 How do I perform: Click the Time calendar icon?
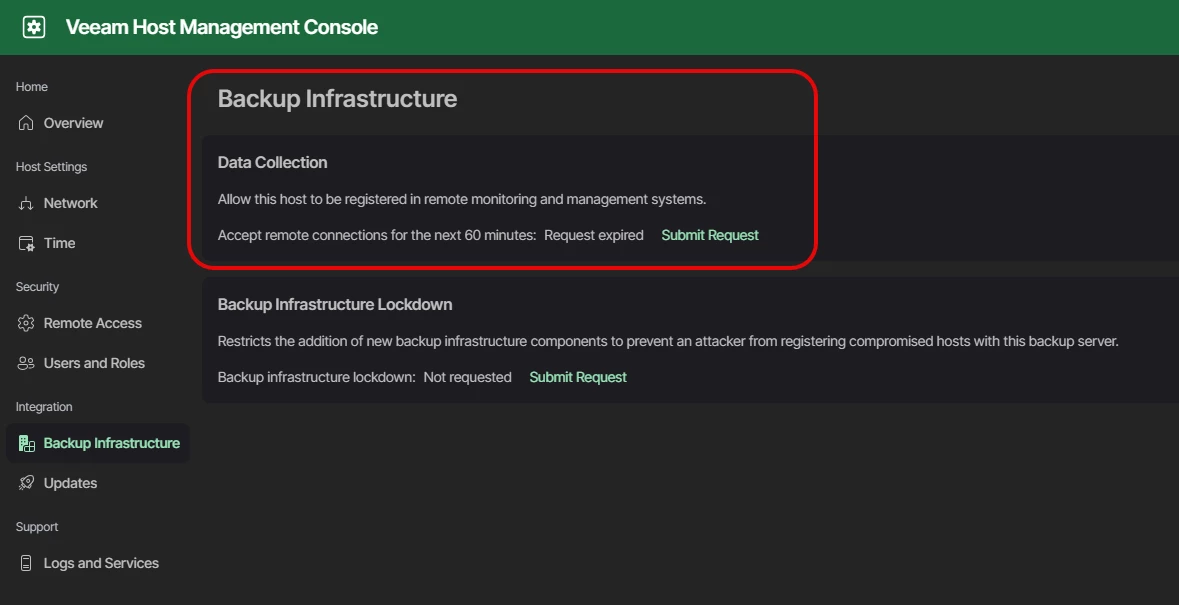(x=26, y=243)
